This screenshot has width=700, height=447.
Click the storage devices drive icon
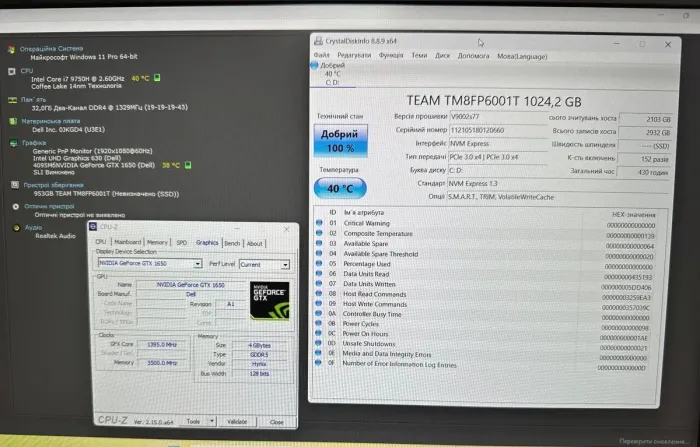click(x=11, y=184)
